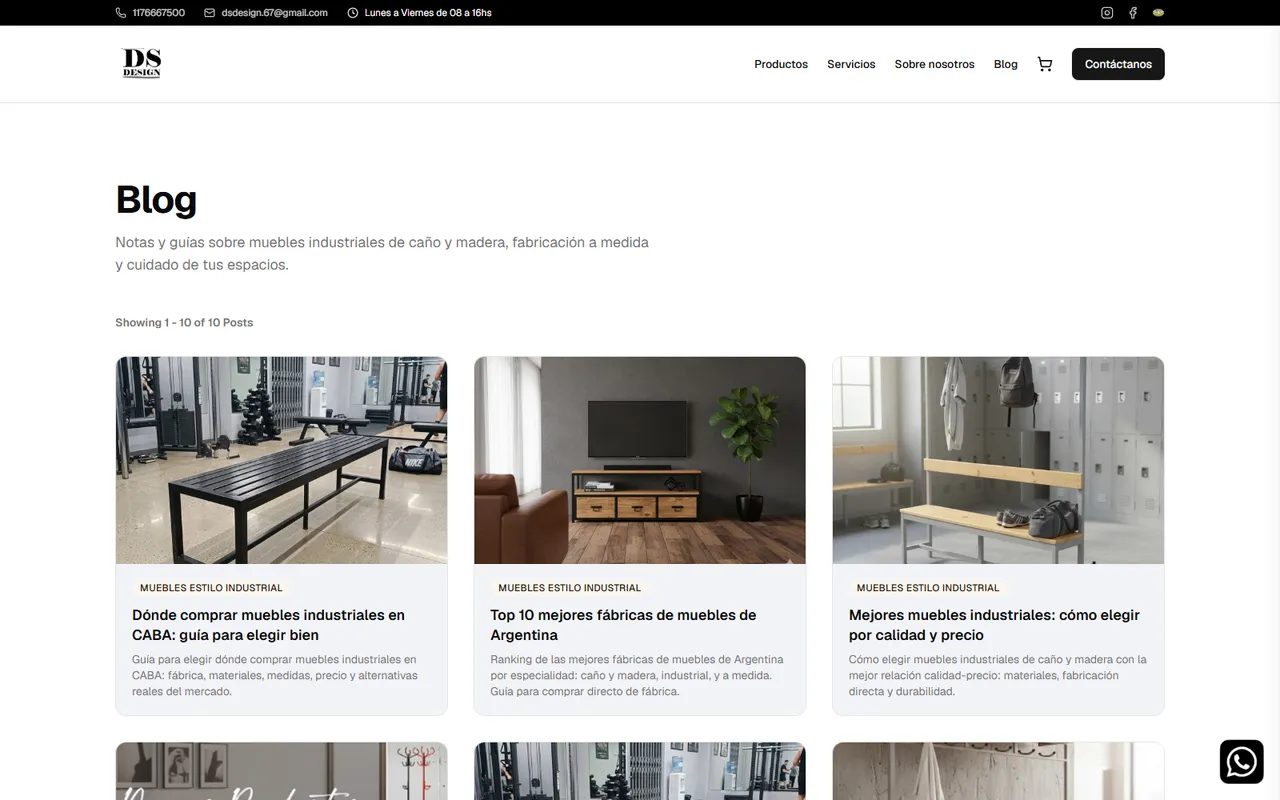Click the category tag on the Top 10 card

tap(569, 588)
